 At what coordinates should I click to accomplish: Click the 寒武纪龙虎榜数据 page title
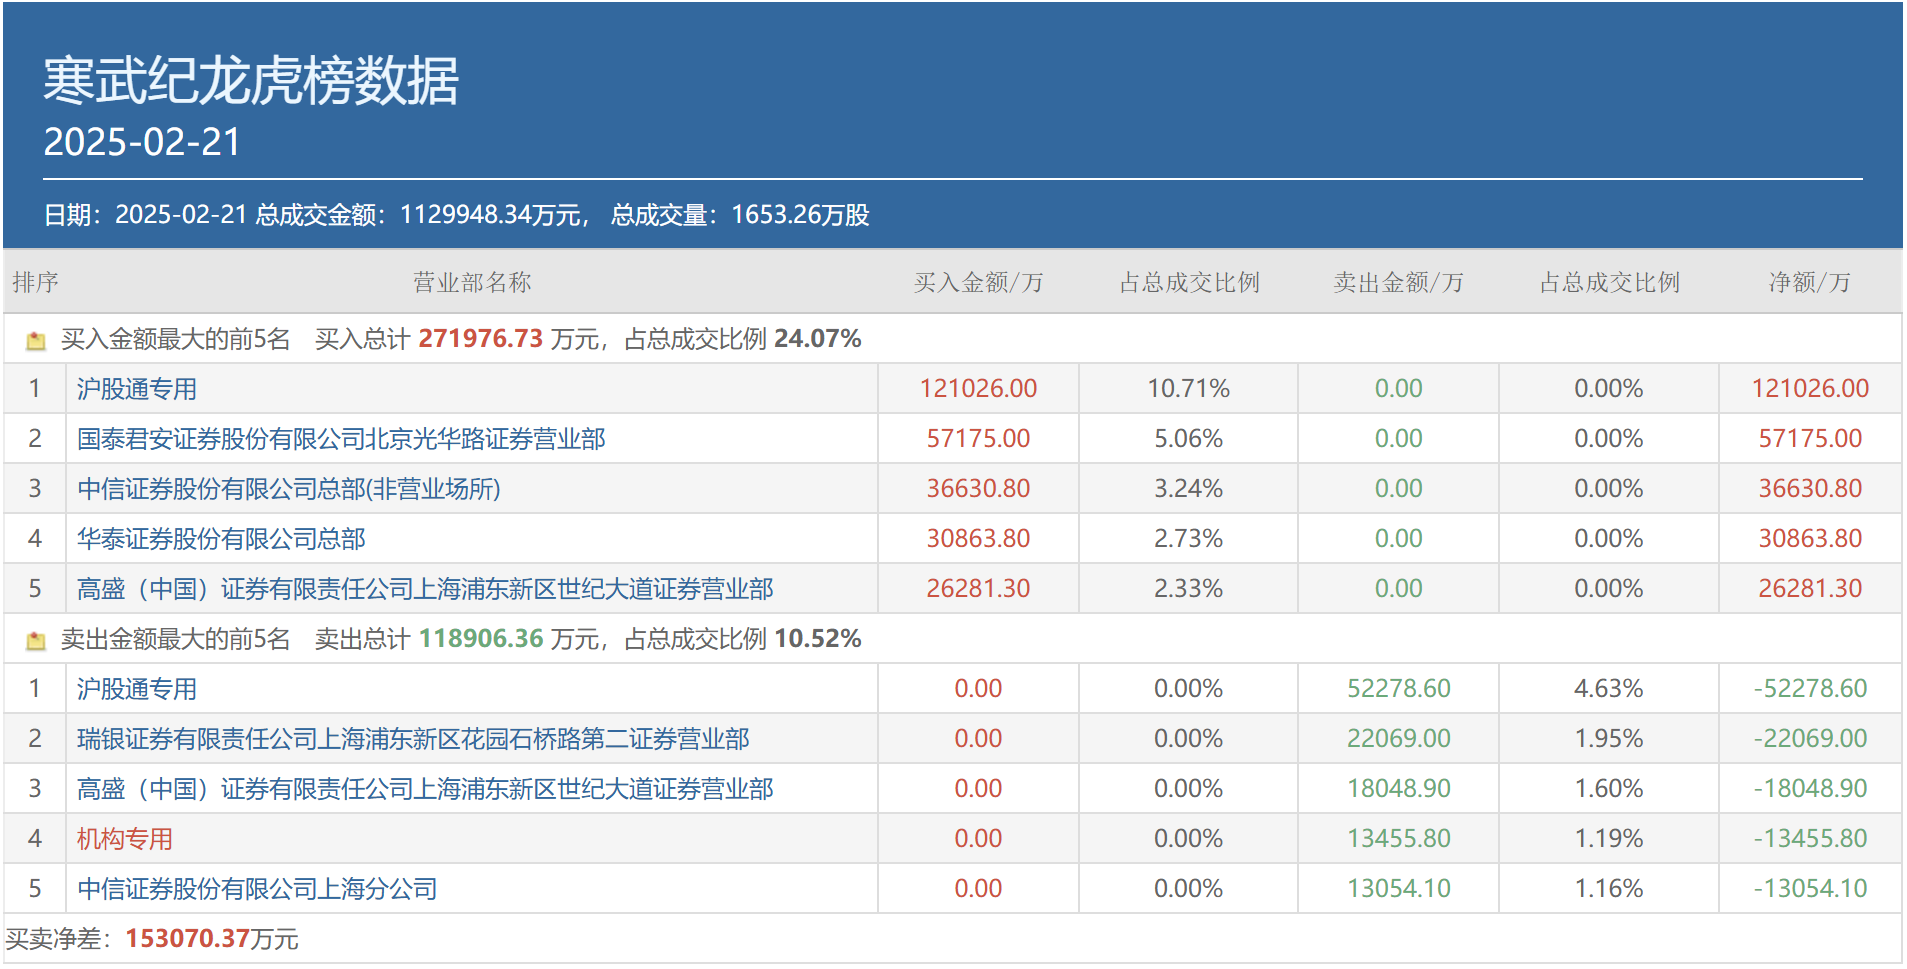click(251, 80)
